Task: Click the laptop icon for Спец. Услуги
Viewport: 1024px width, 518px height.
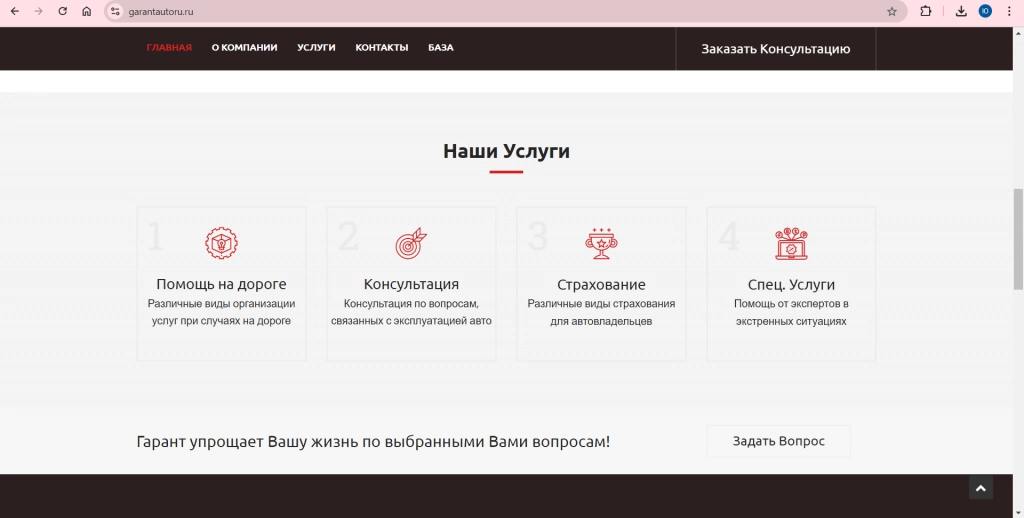Action: 791,244
